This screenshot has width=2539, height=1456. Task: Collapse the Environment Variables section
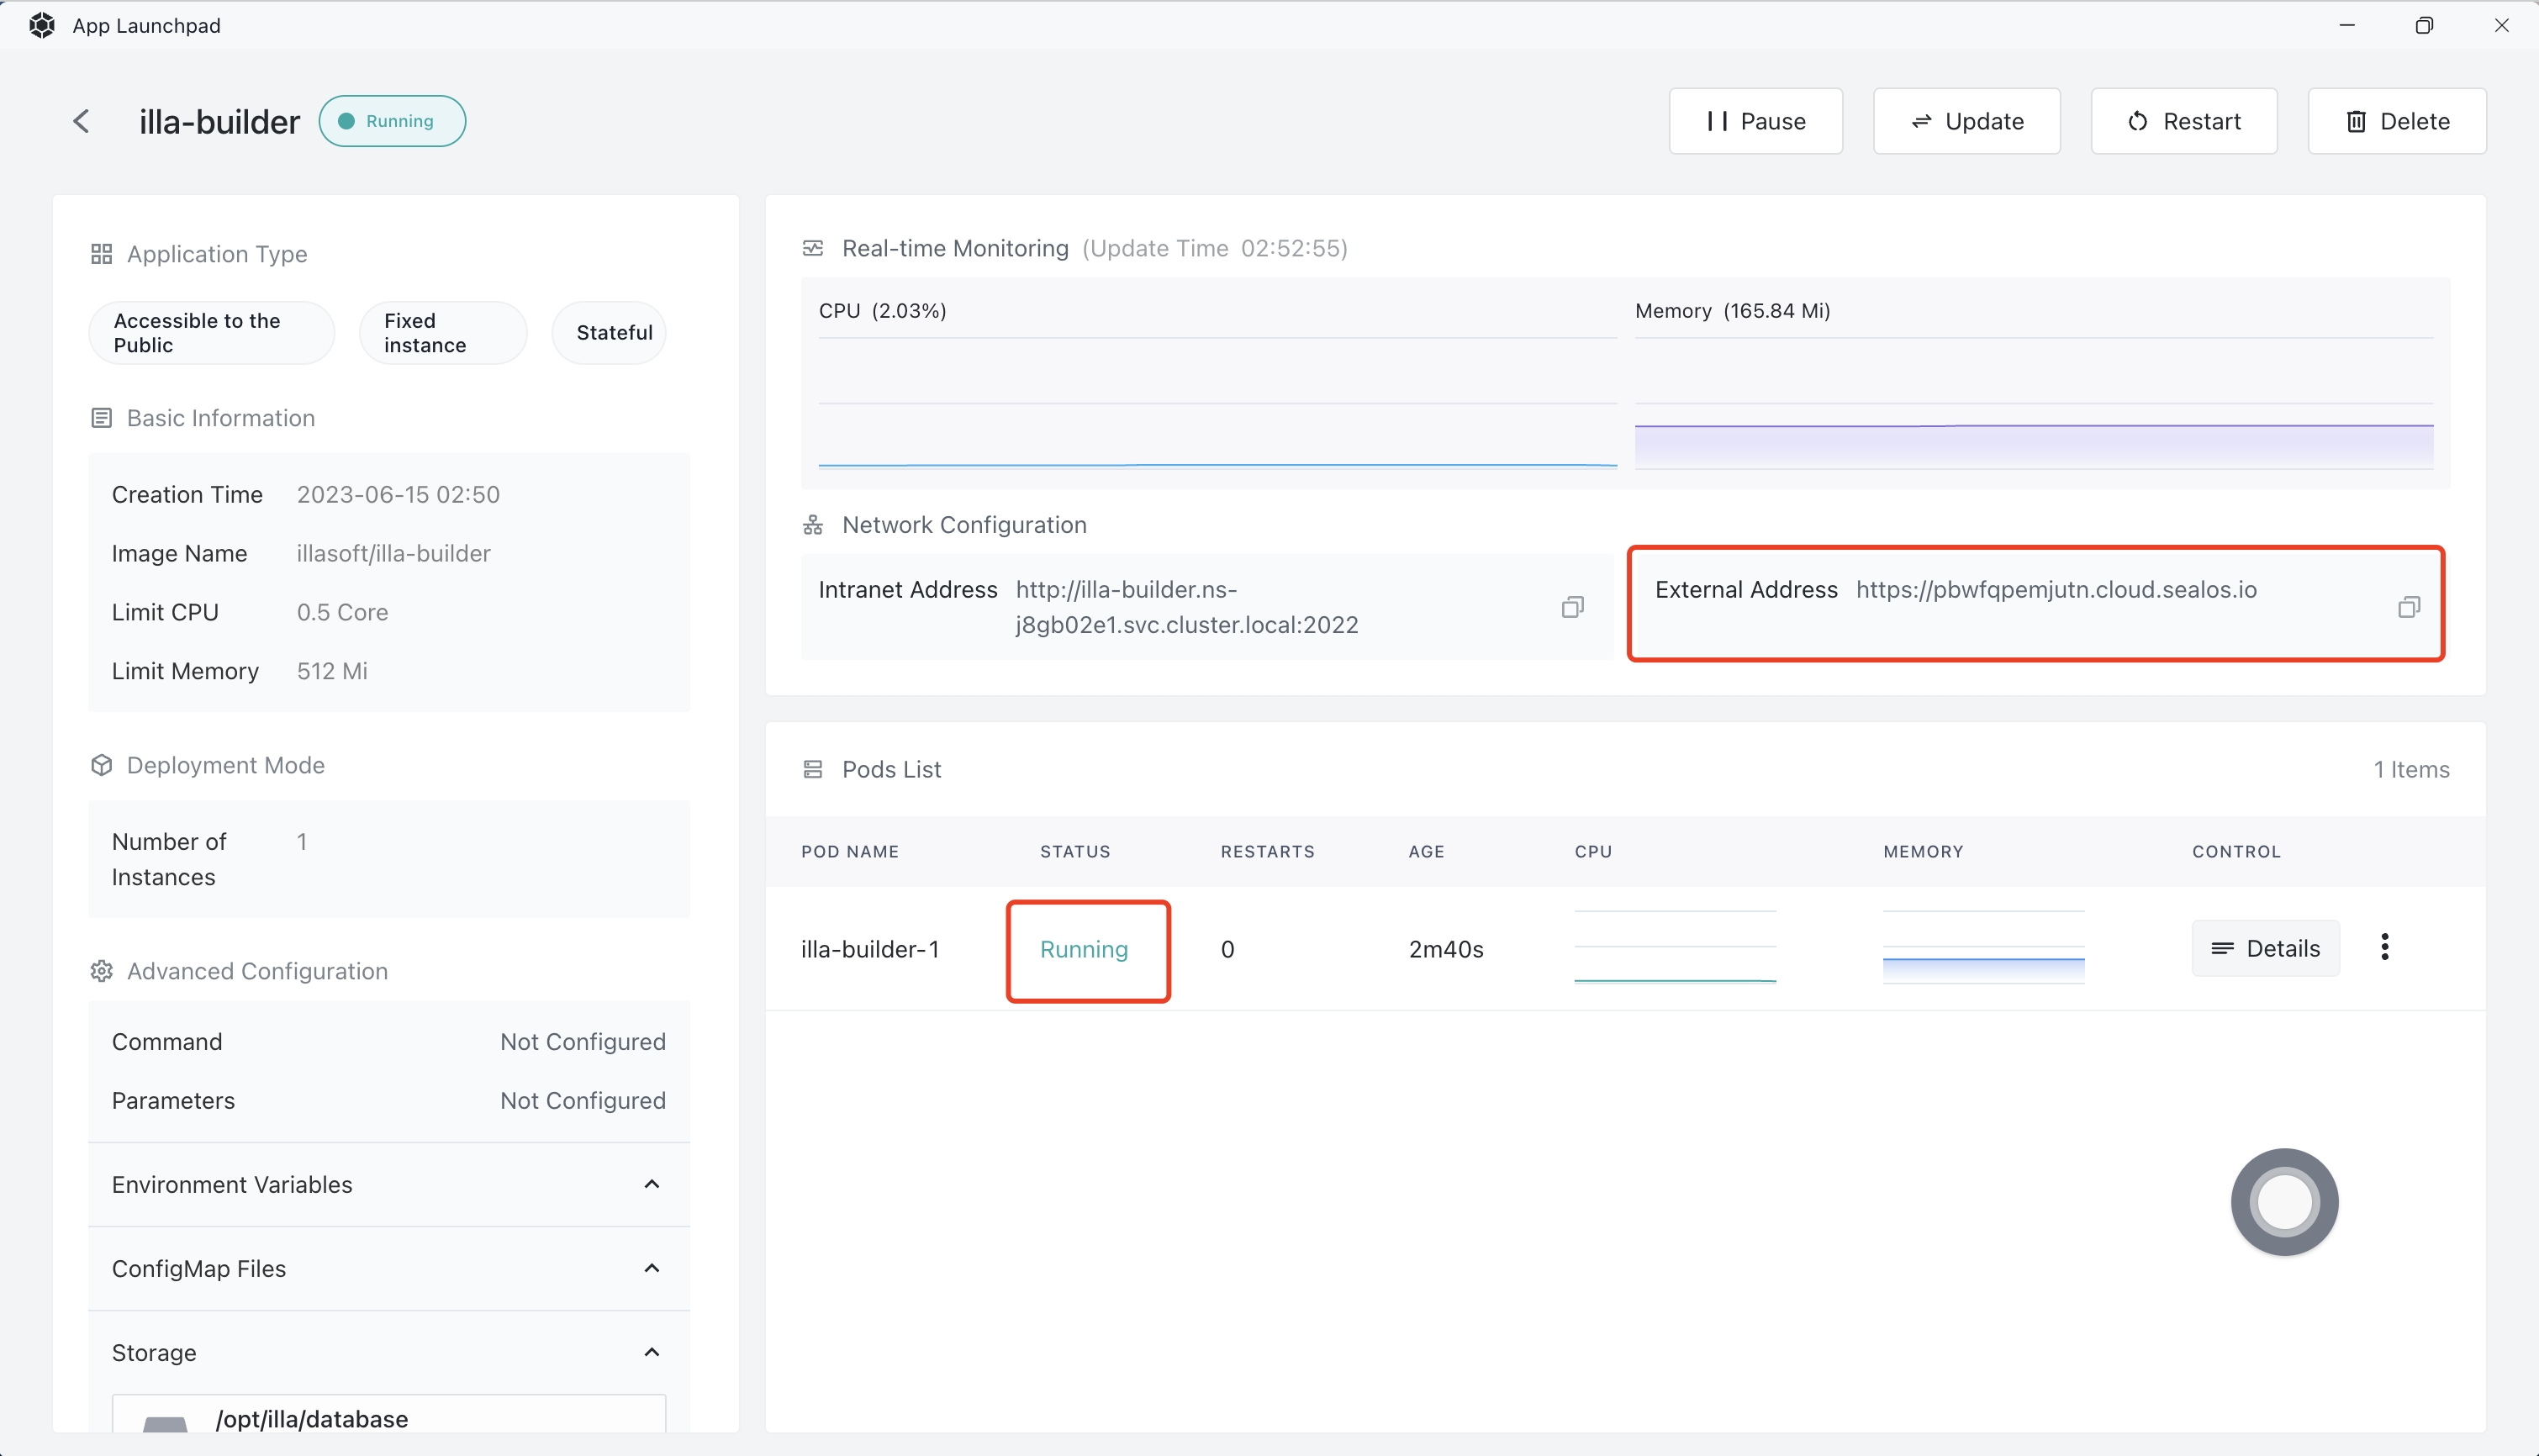click(x=652, y=1184)
